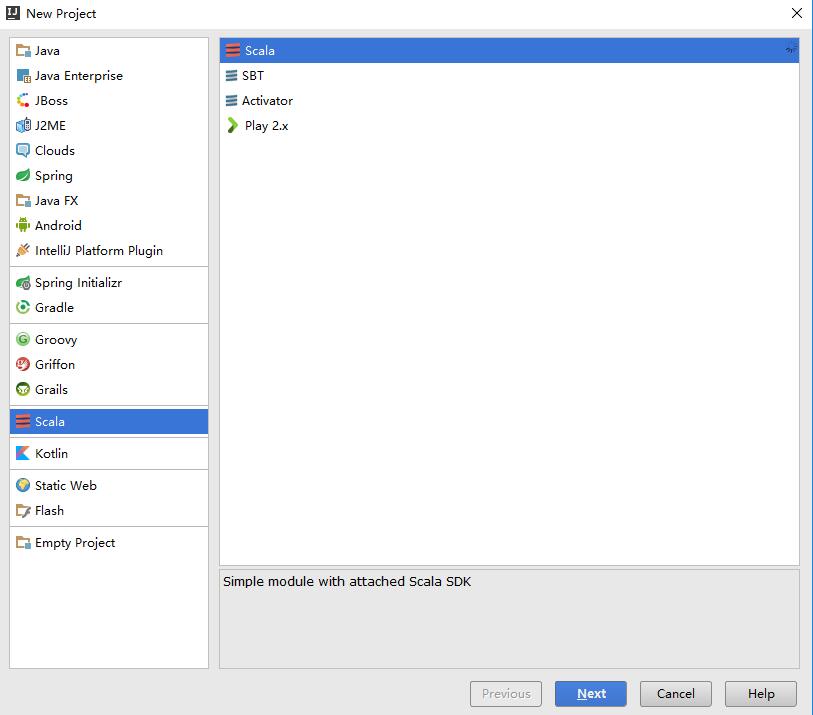Click the Cancel button
The width and height of the screenshot is (813, 715).
point(675,694)
